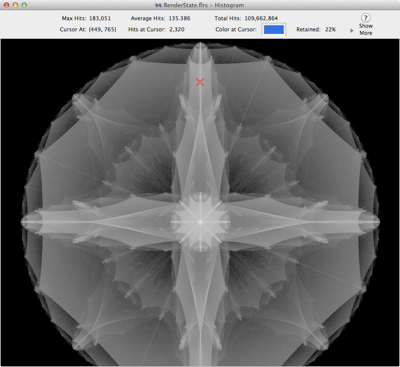Click the Max Hits value 183,051
This screenshot has width=400, height=367.
pyautogui.click(x=100, y=18)
